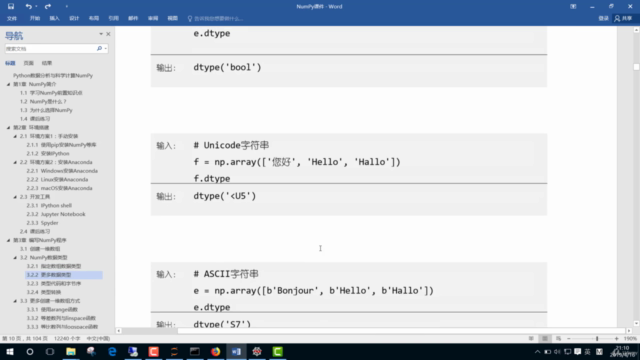This screenshot has width=640, height=360.
Task: Click the 搜索文档 search field
Action: tap(50, 49)
